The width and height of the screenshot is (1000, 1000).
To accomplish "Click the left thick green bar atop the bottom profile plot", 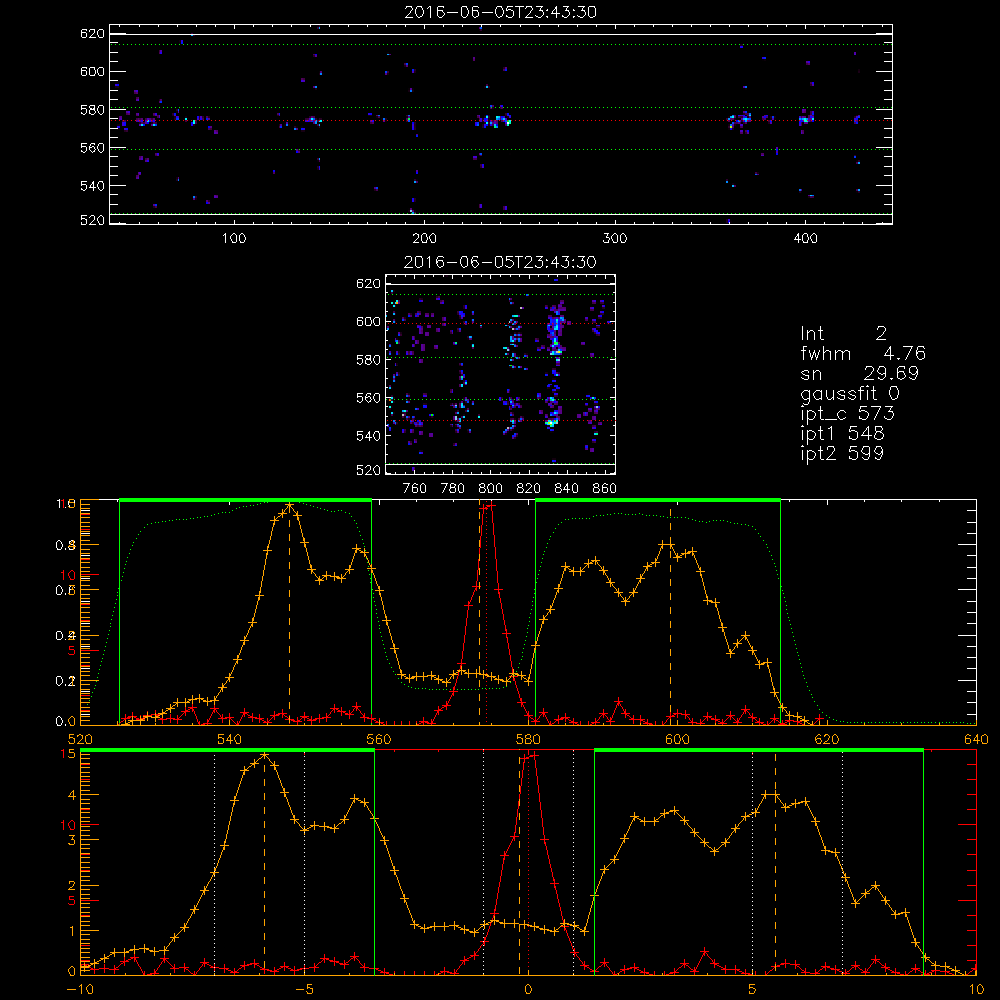I will click(x=227, y=750).
